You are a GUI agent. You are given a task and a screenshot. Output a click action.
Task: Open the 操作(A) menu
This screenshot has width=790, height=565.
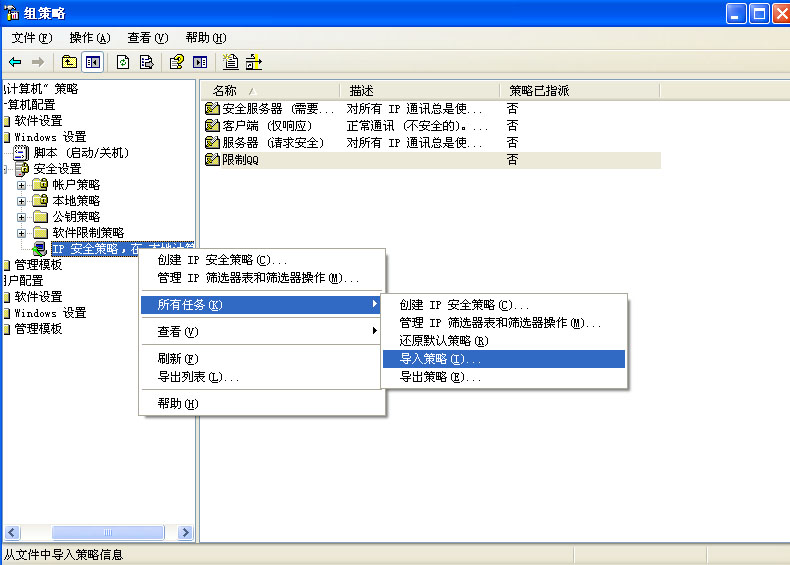(x=90, y=38)
